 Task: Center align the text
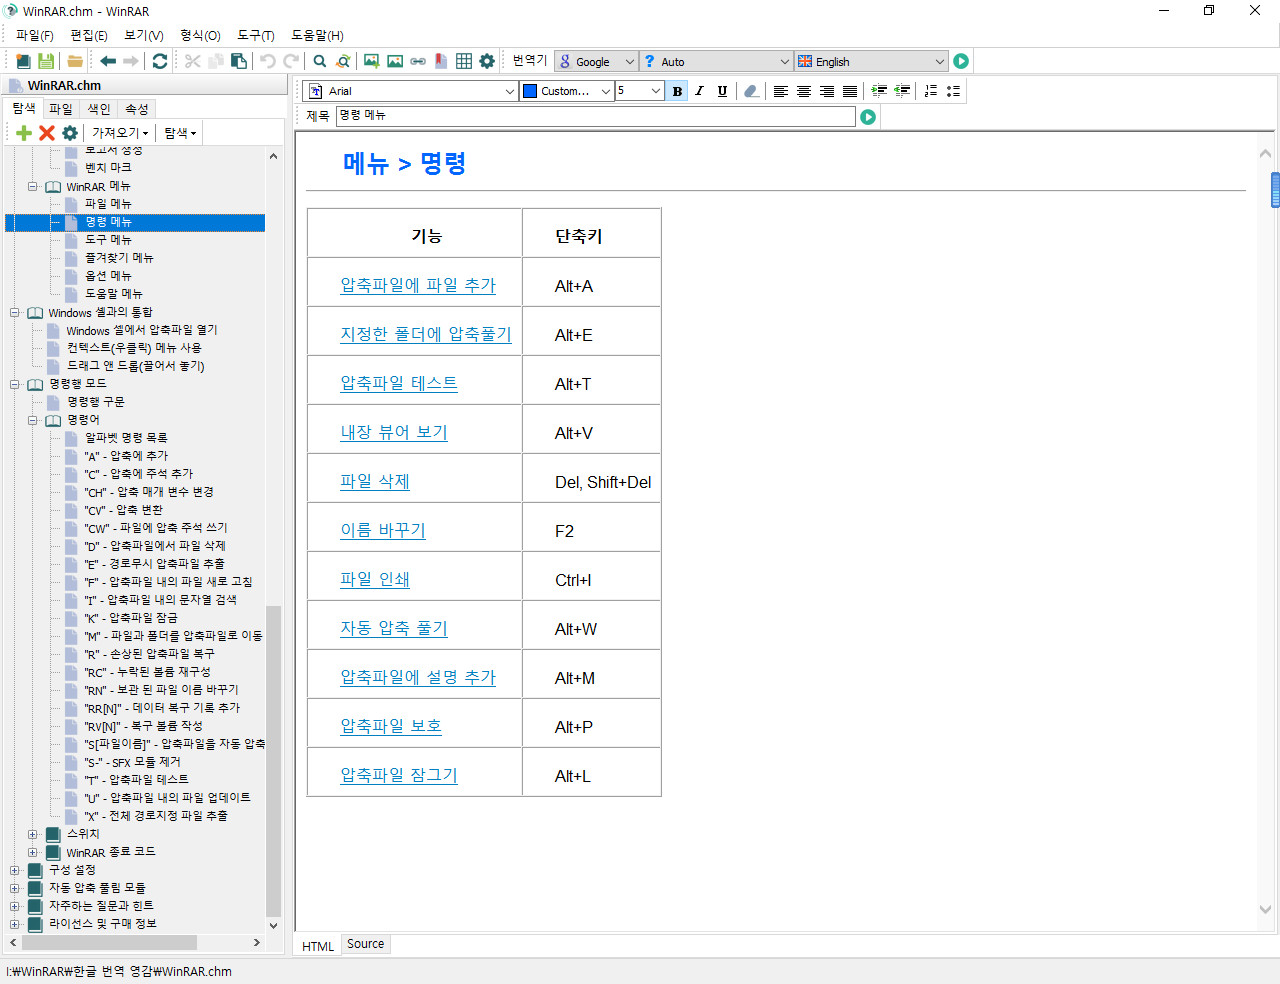(804, 91)
